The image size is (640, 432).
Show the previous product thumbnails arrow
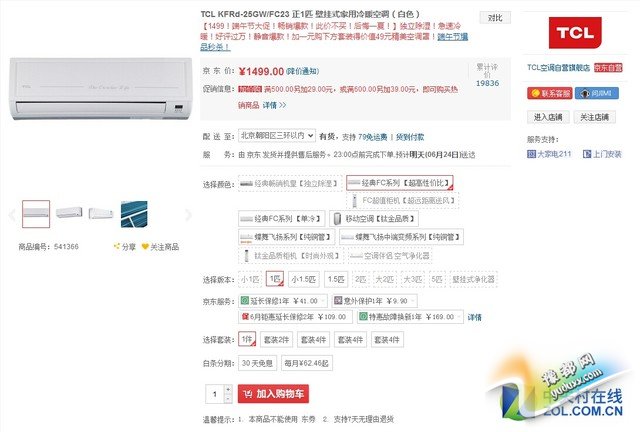pyautogui.click(x=12, y=214)
